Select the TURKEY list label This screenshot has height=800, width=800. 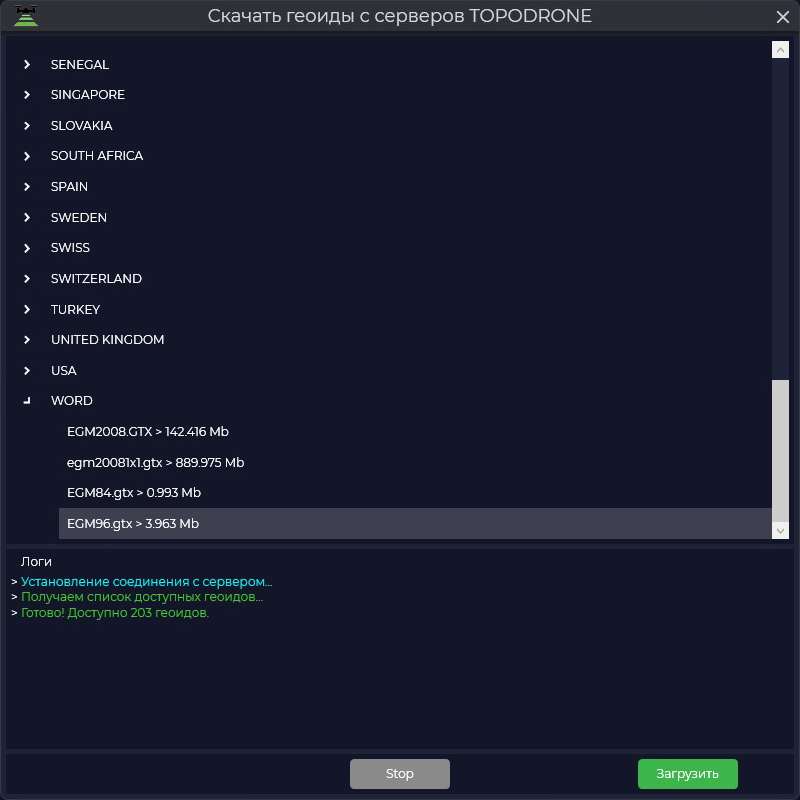pos(76,310)
